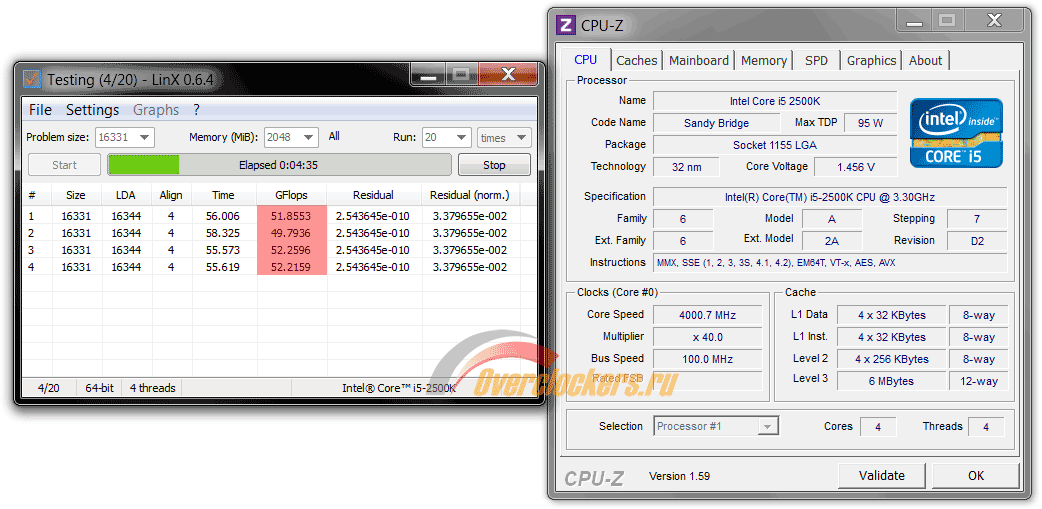Click the Intel Core i5 badge logo
The width and height of the screenshot is (1042, 509).
tap(956, 133)
